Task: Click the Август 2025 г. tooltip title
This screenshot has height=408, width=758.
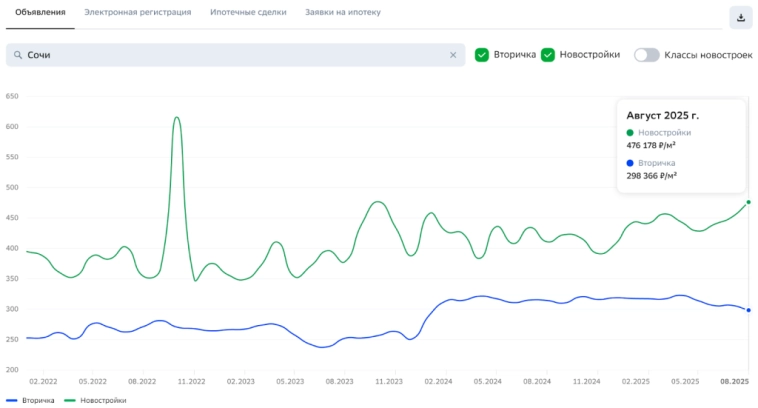Action: pos(662,115)
